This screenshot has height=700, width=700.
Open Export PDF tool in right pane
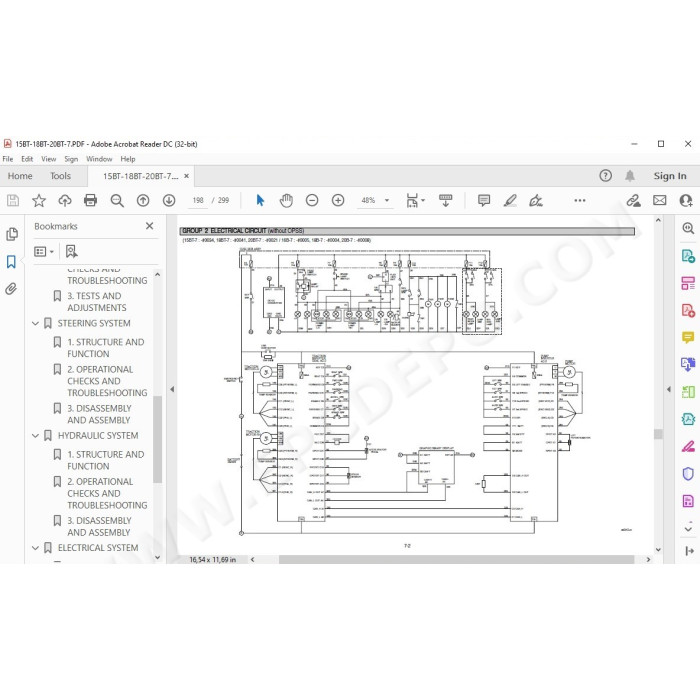pyautogui.click(x=688, y=256)
